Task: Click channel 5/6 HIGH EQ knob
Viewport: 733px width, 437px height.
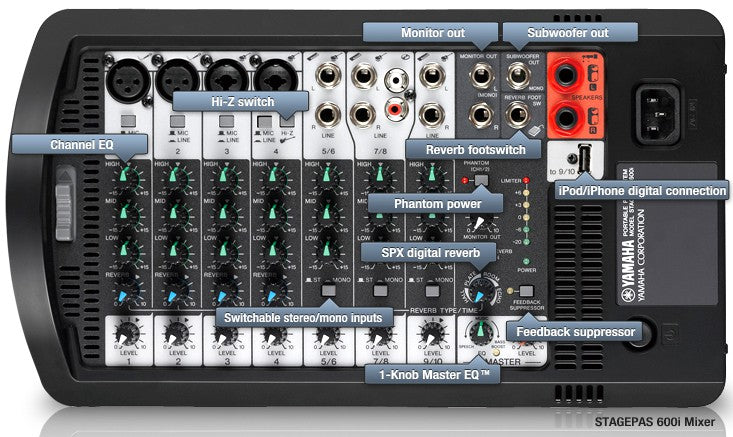Action: point(327,177)
